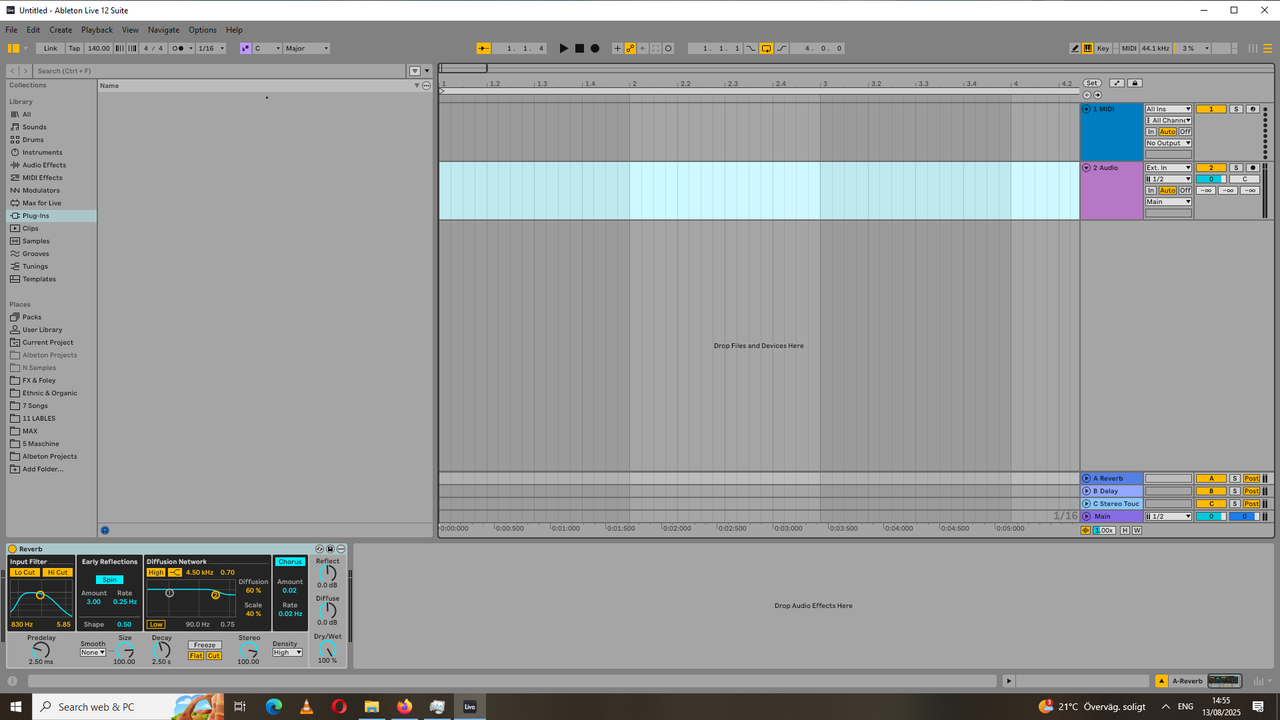This screenshot has width=1280, height=720.
Task: Open the Create menu
Action: 60,30
